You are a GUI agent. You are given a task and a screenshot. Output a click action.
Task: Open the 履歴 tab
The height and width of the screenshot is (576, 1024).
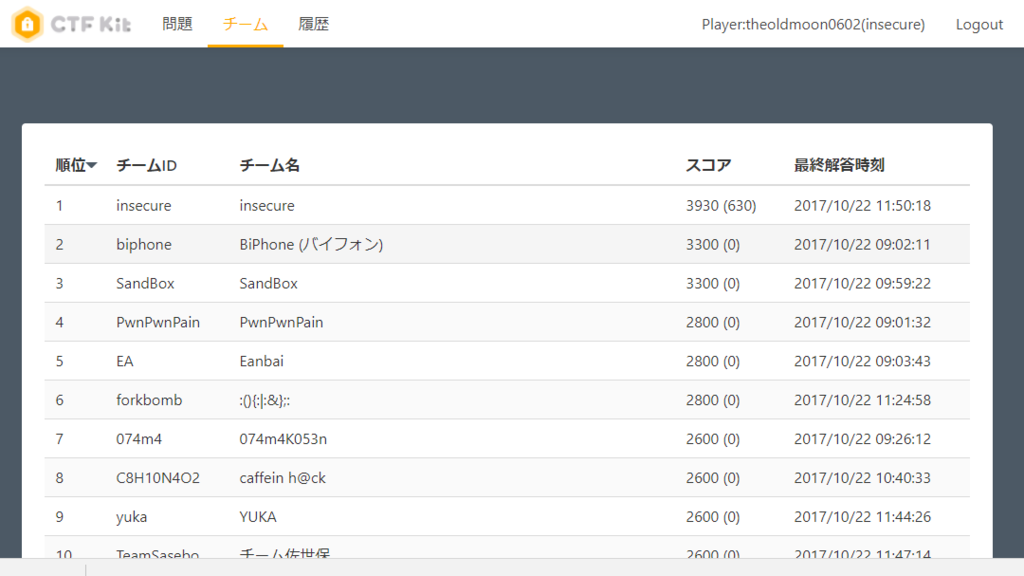[313, 24]
